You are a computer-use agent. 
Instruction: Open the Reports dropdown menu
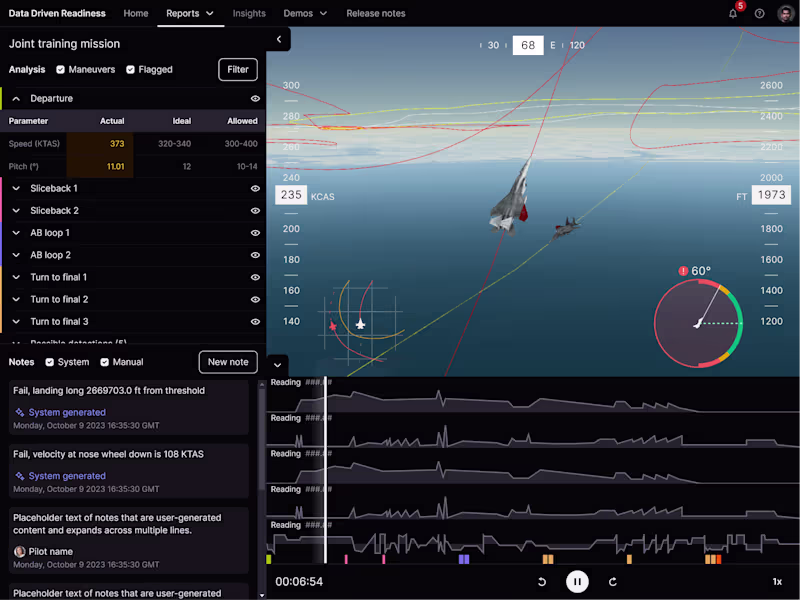(x=190, y=13)
